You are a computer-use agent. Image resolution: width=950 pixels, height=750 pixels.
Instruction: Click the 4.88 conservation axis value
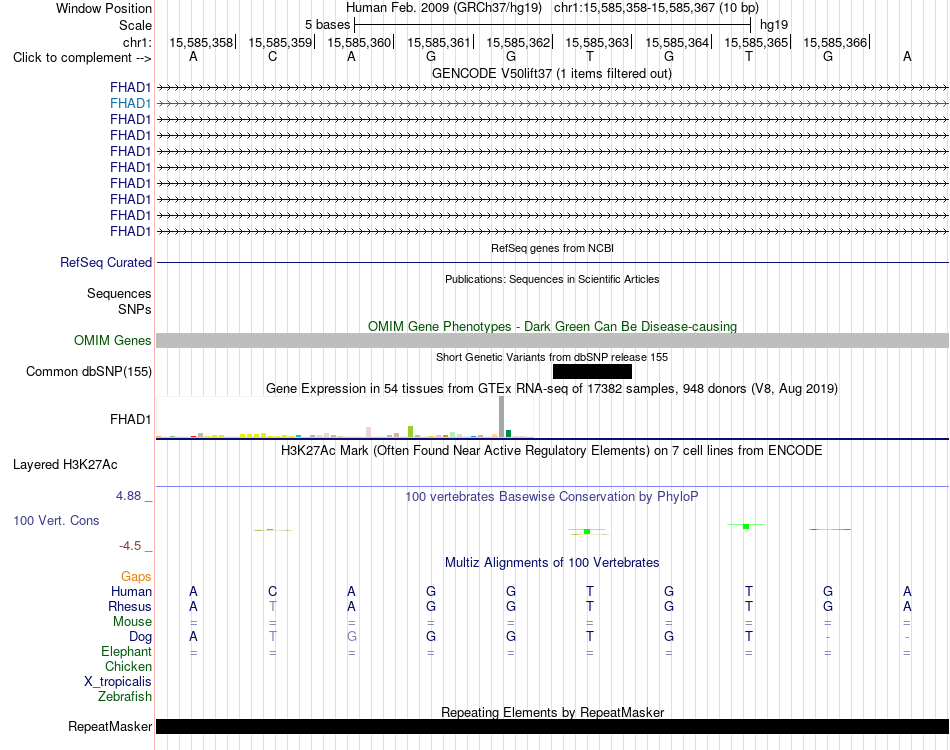(x=128, y=496)
